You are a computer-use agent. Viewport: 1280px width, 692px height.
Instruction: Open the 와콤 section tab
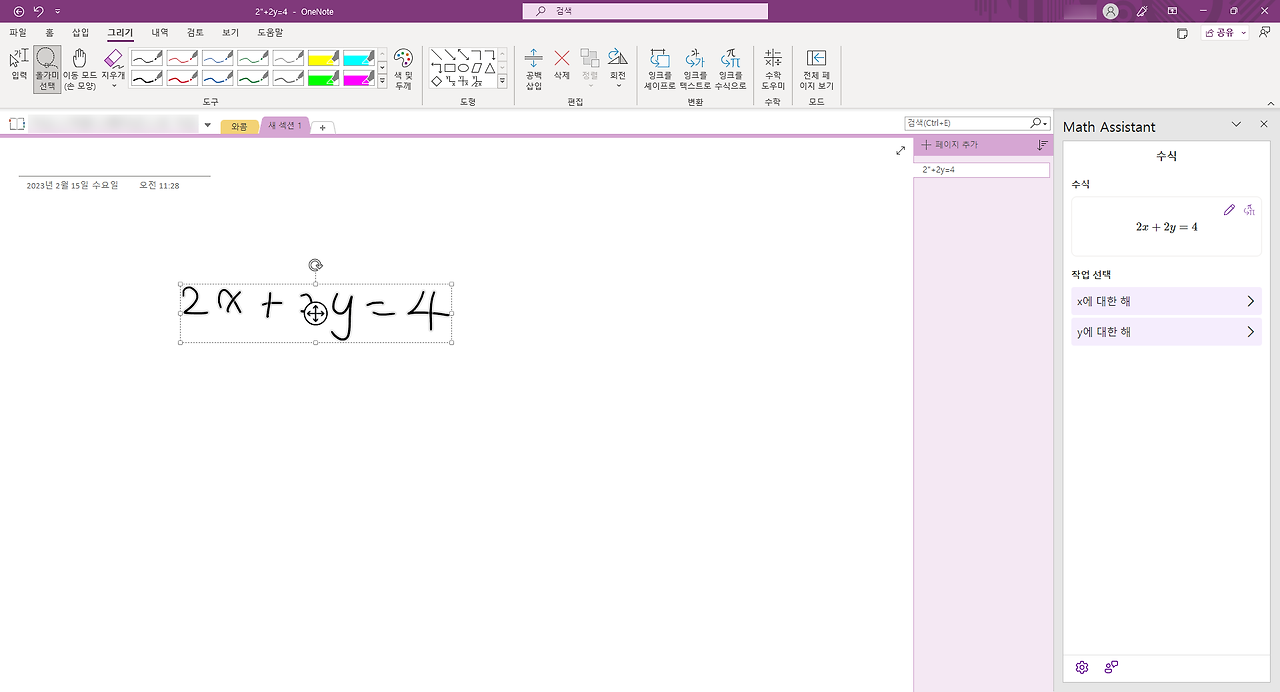click(x=240, y=126)
